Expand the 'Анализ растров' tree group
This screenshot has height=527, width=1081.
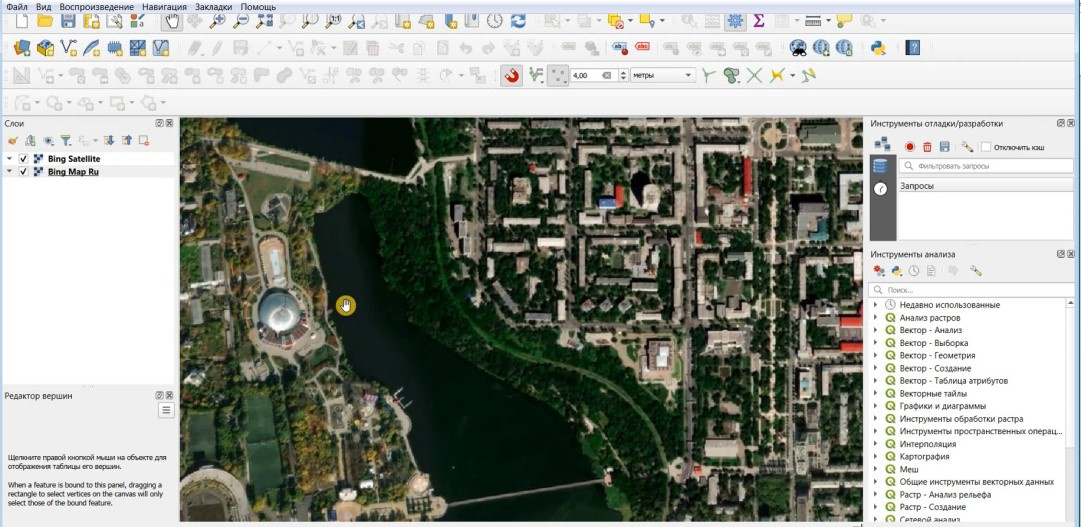tap(877, 318)
